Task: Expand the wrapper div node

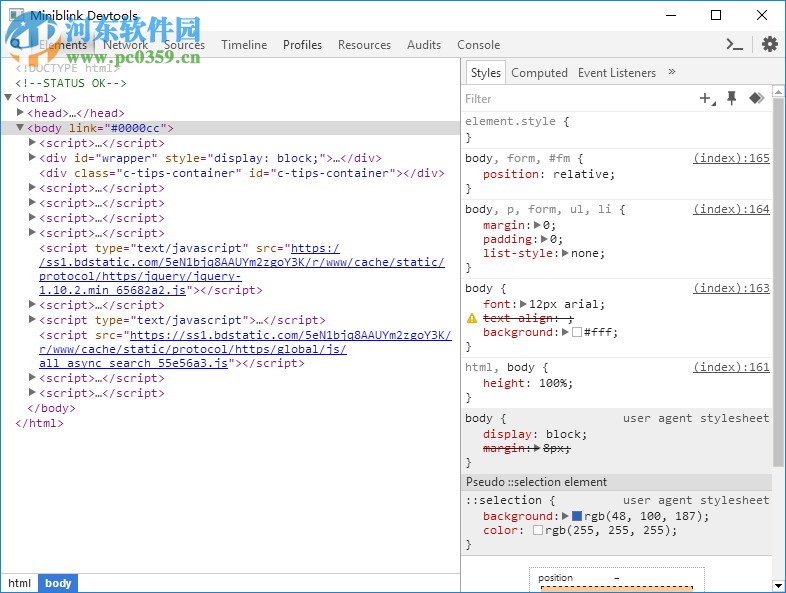Action: click(x=32, y=158)
